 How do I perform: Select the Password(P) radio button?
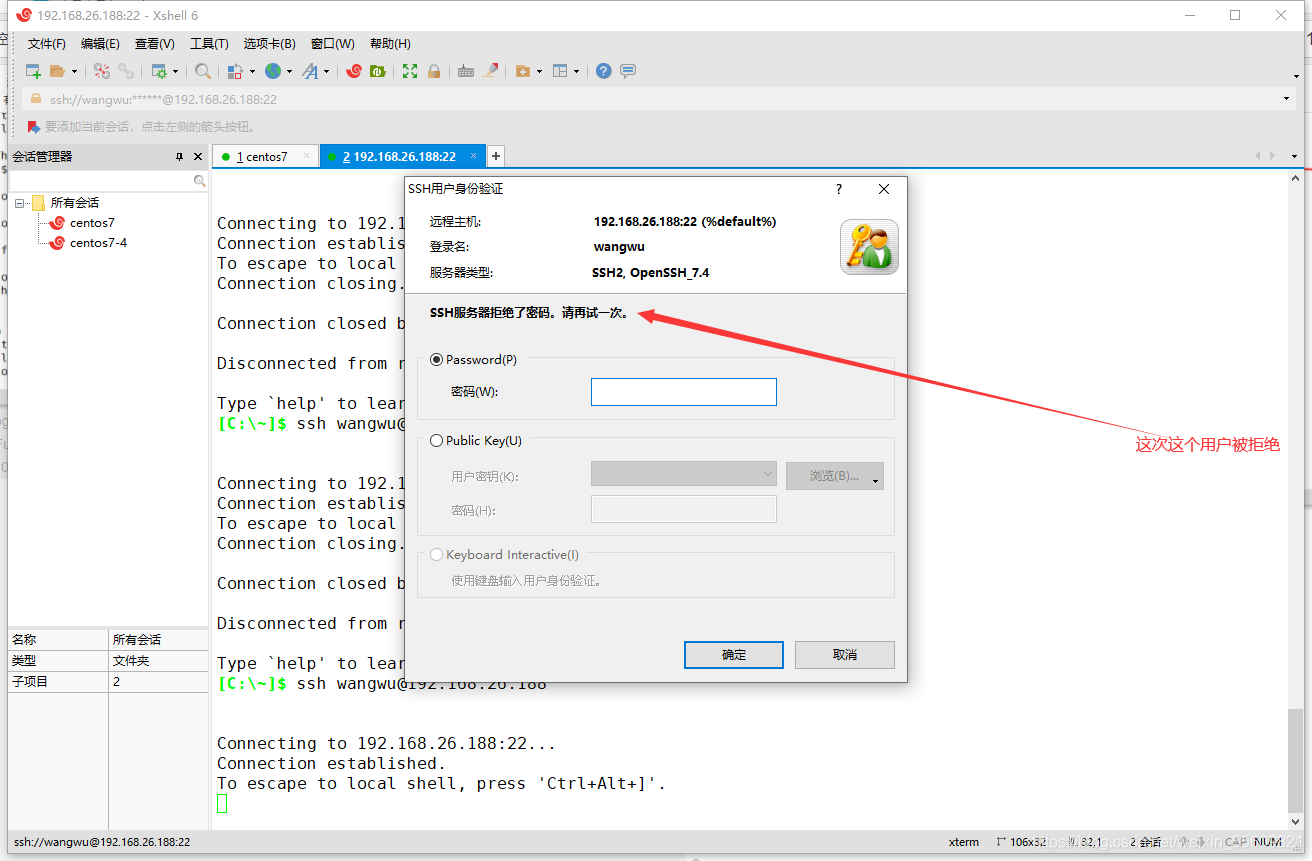click(436, 360)
